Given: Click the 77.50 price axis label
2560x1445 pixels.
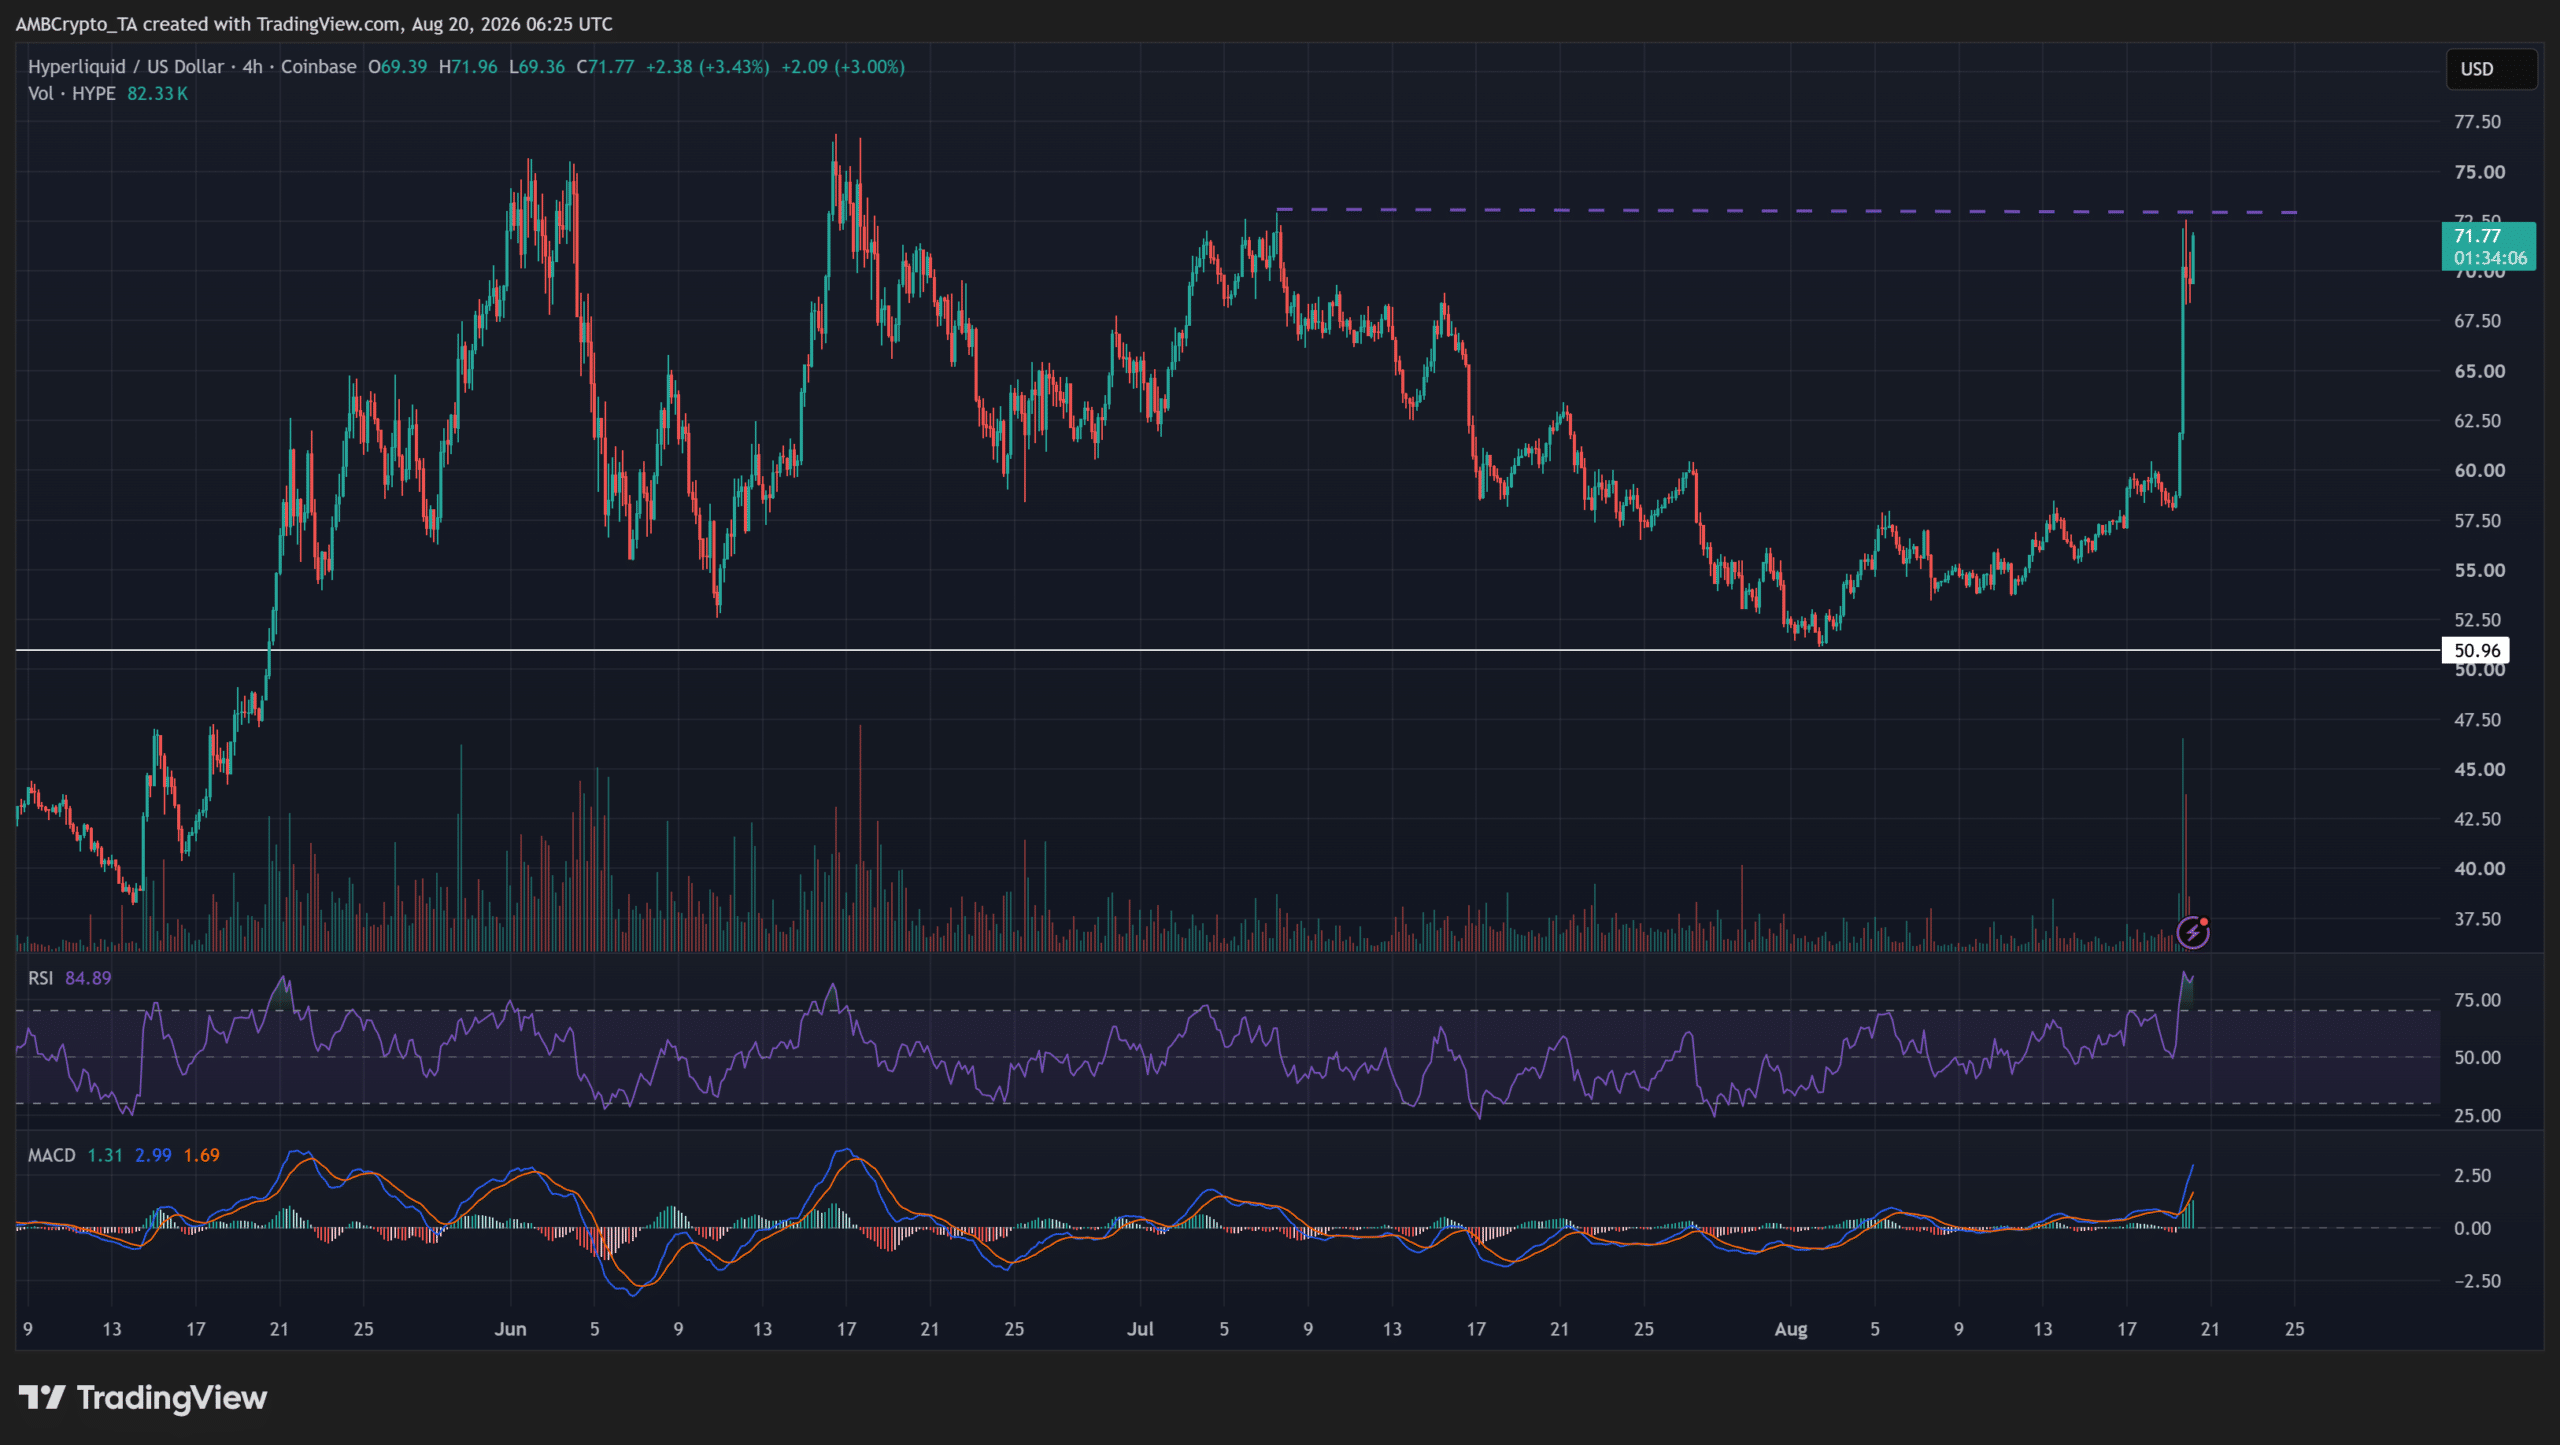Looking at the screenshot, I should (2477, 122).
